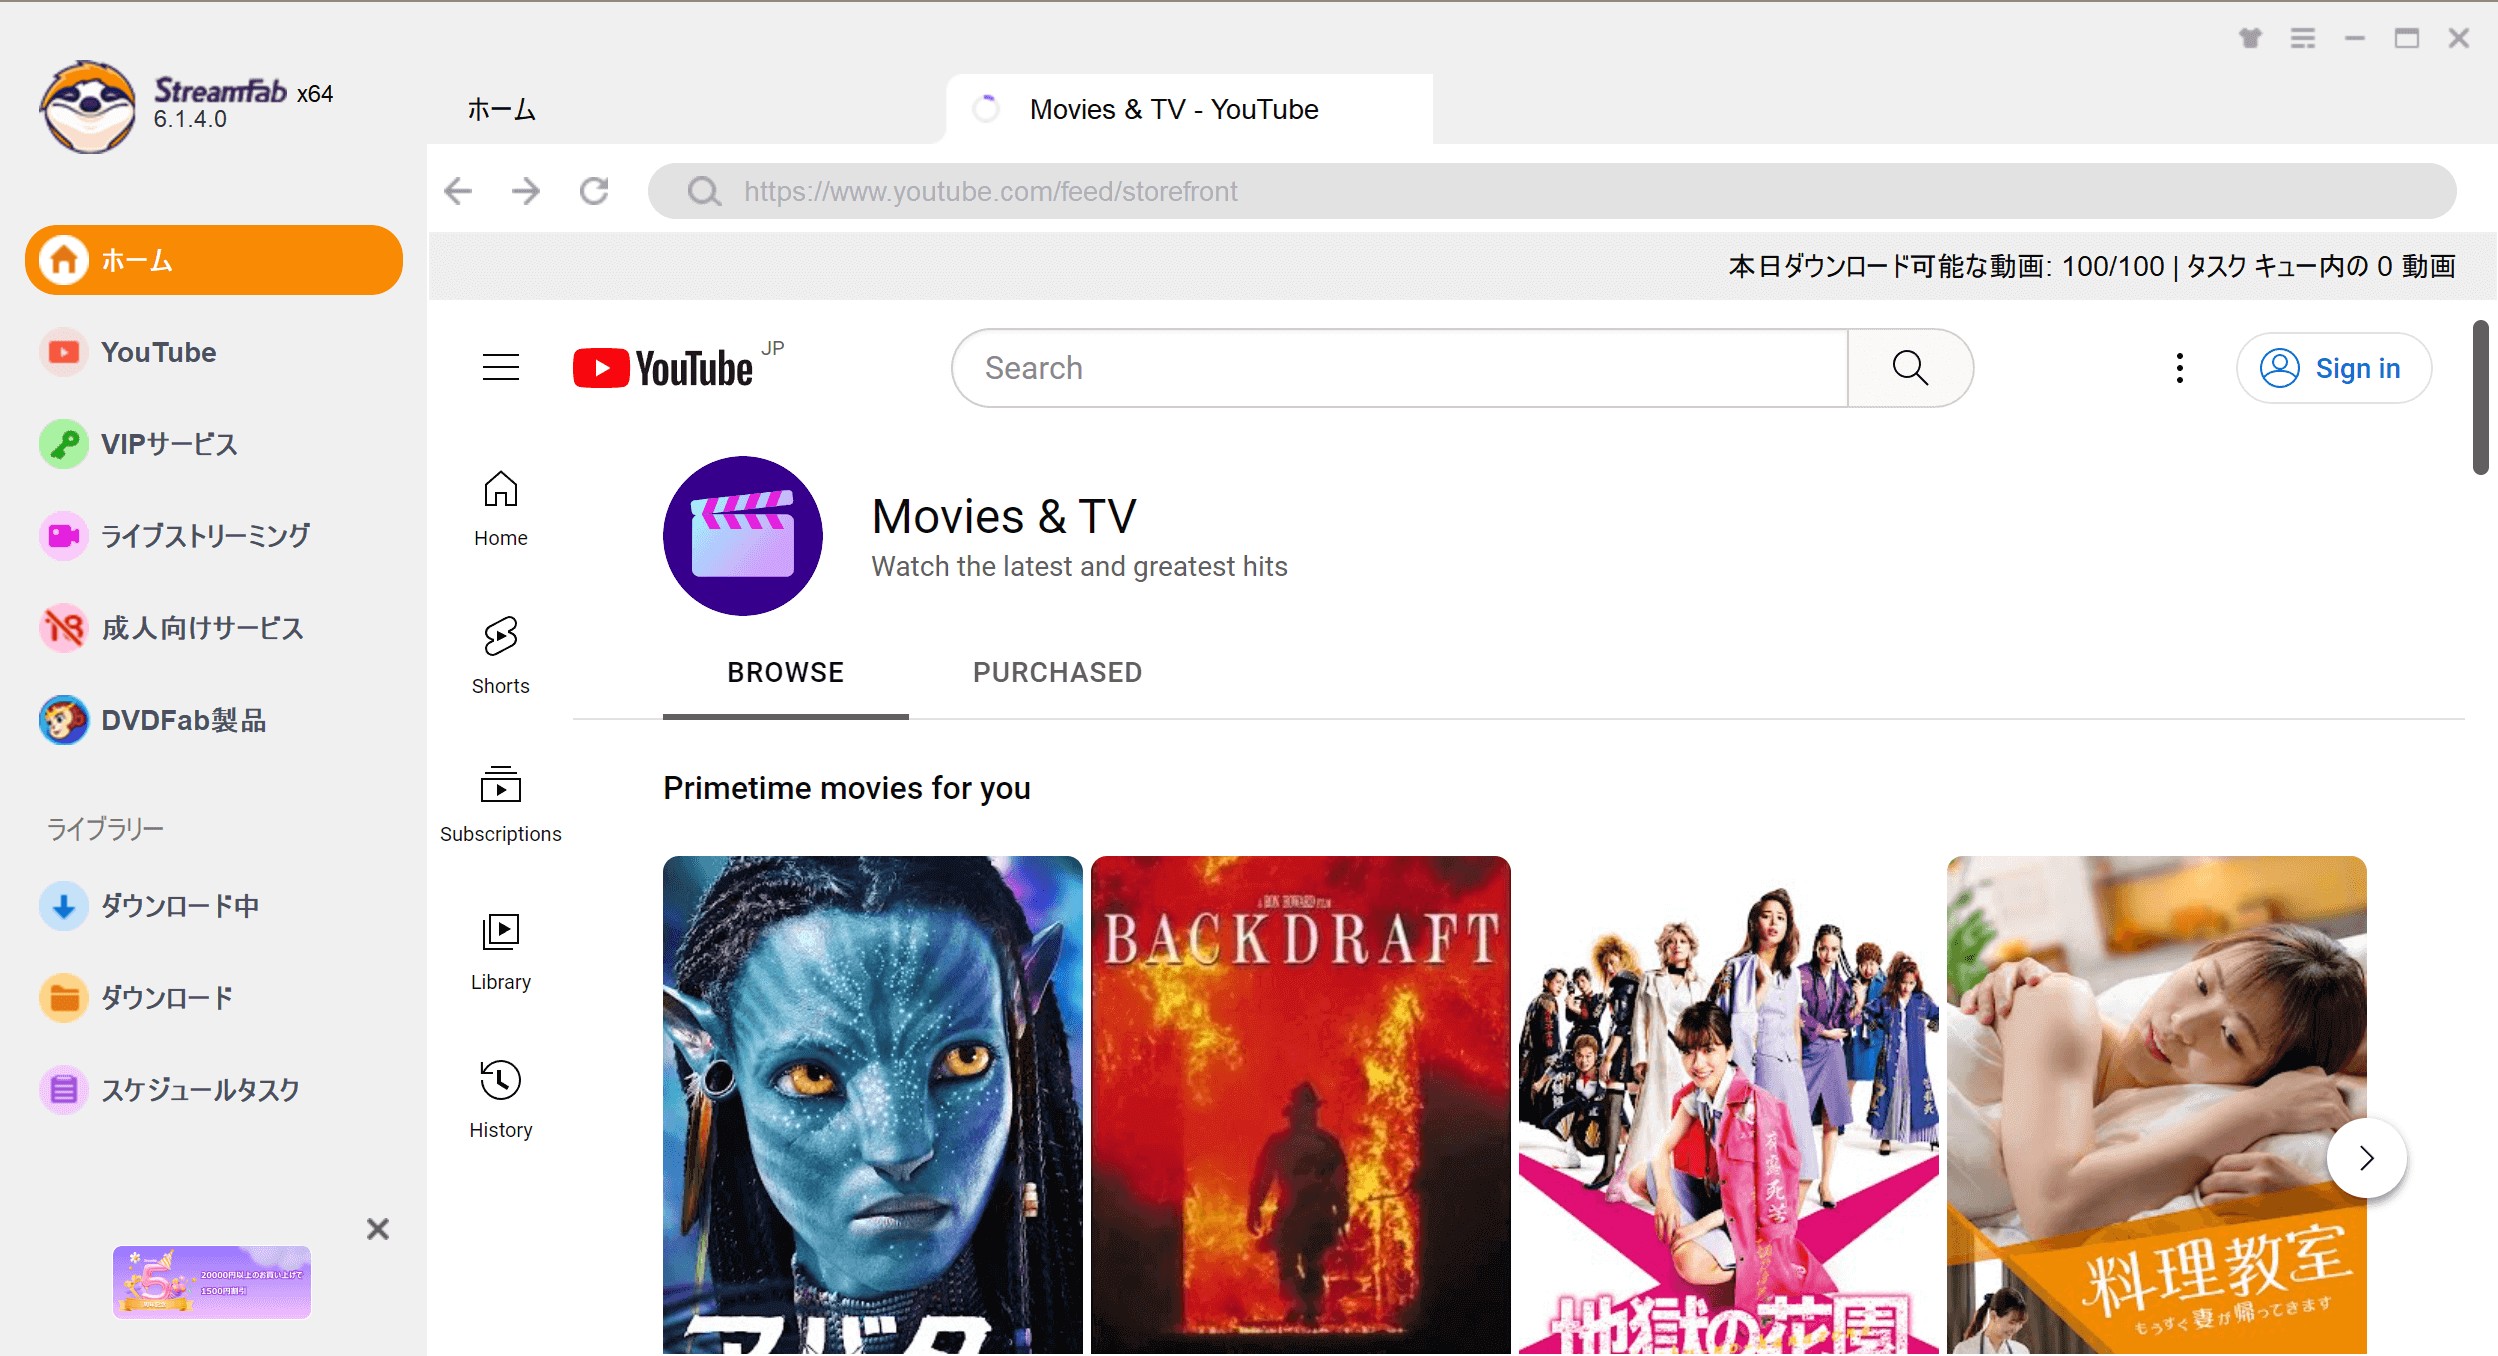Open YouTube settings three-dot menu
This screenshot has height=1356, width=2498.
pyautogui.click(x=2180, y=368)
